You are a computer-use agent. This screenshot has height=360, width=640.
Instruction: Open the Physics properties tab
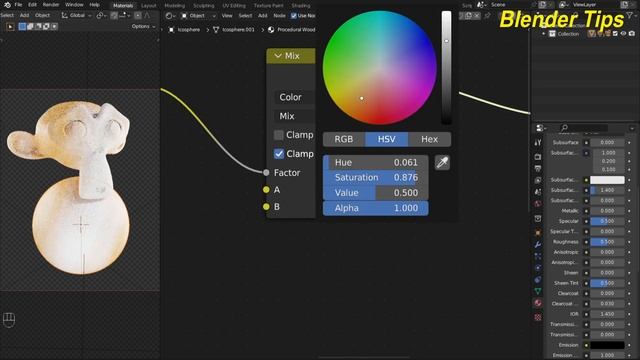pos(538,268)
